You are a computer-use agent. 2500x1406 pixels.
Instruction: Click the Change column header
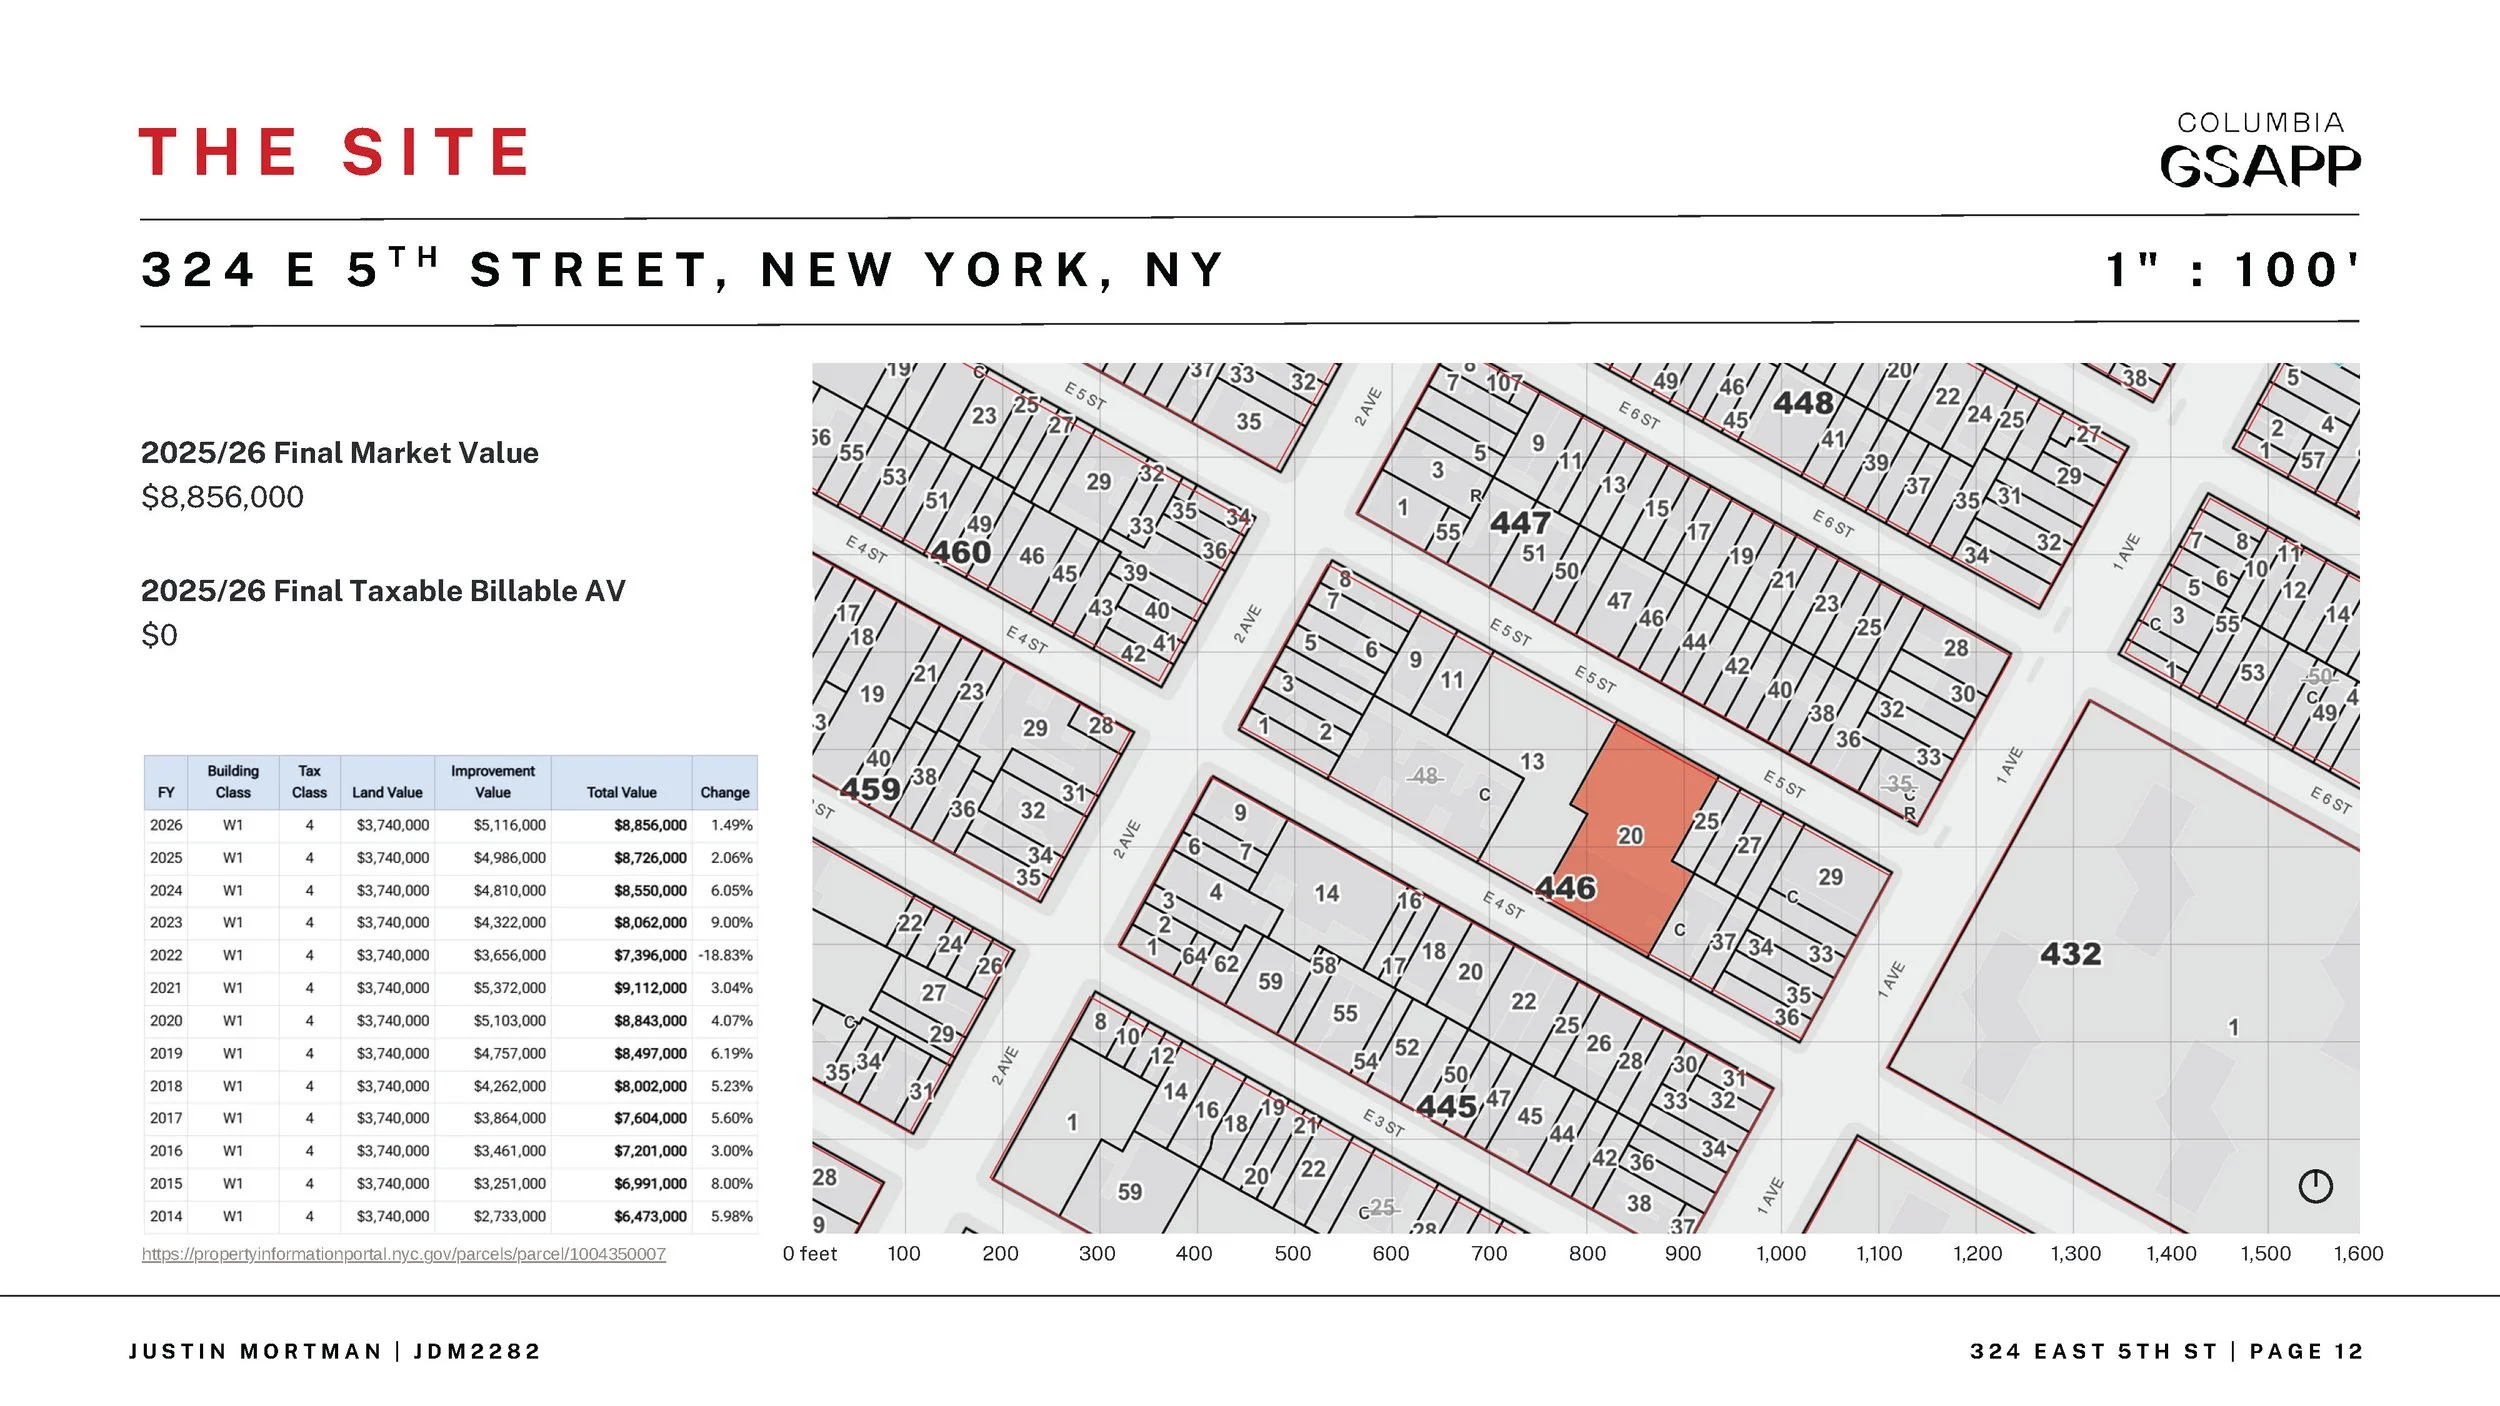point(724,792)
